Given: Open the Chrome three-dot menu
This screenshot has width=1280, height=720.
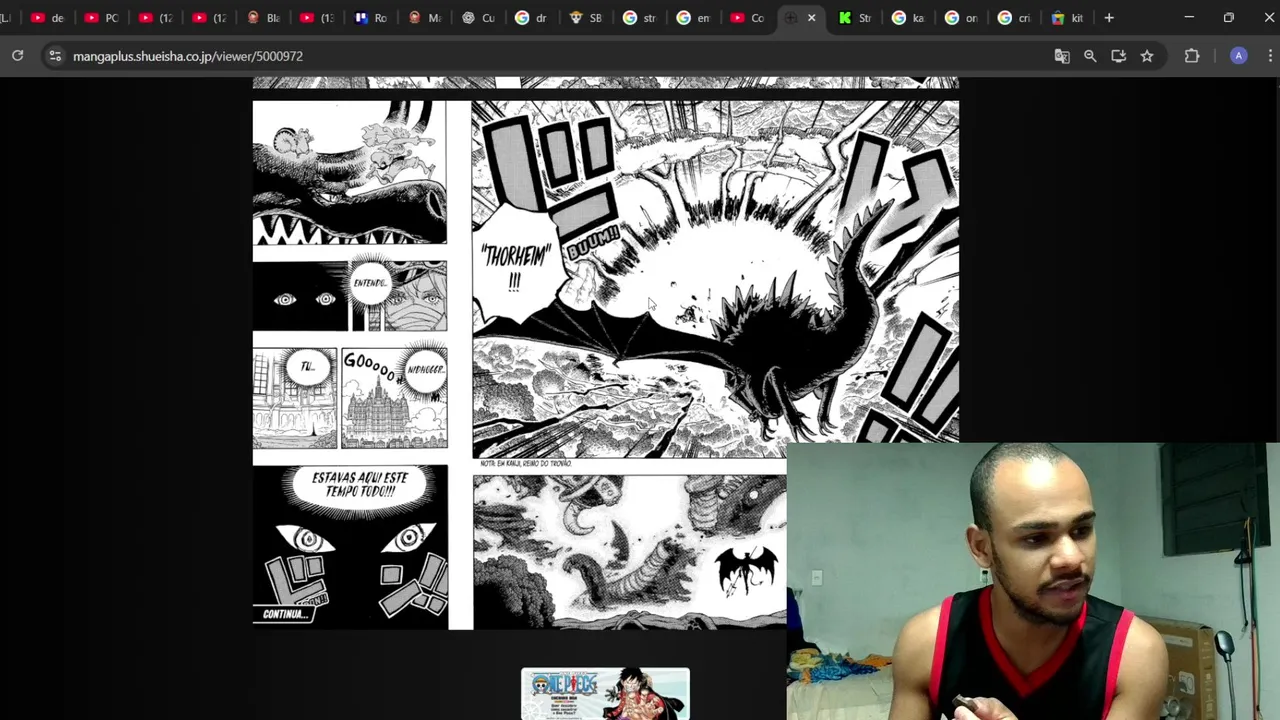Looking at the screenshot, I should 1269,56.
